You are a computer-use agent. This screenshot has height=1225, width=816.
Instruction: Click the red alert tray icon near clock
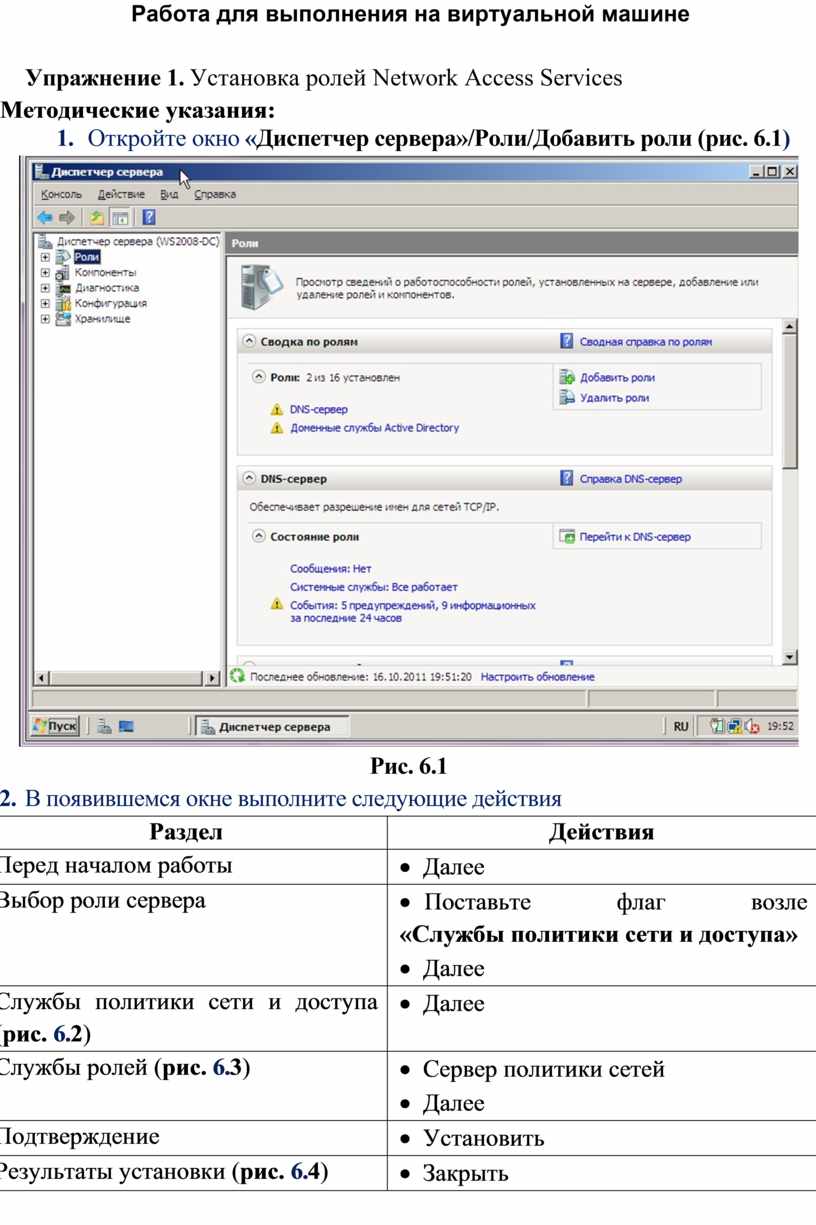pos(750,728)
